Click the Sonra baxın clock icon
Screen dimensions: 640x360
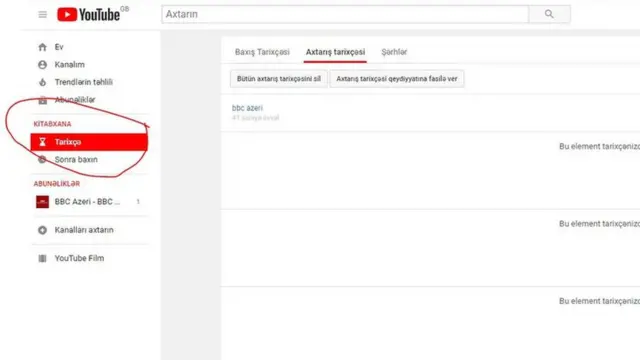42,160
